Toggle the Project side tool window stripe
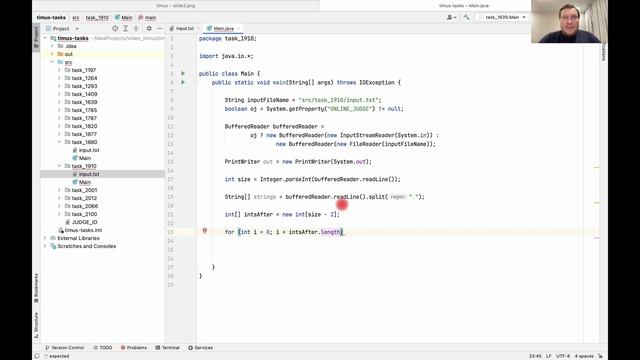The height and width of the screenshot is (360, 640). [x=36, y=37]
